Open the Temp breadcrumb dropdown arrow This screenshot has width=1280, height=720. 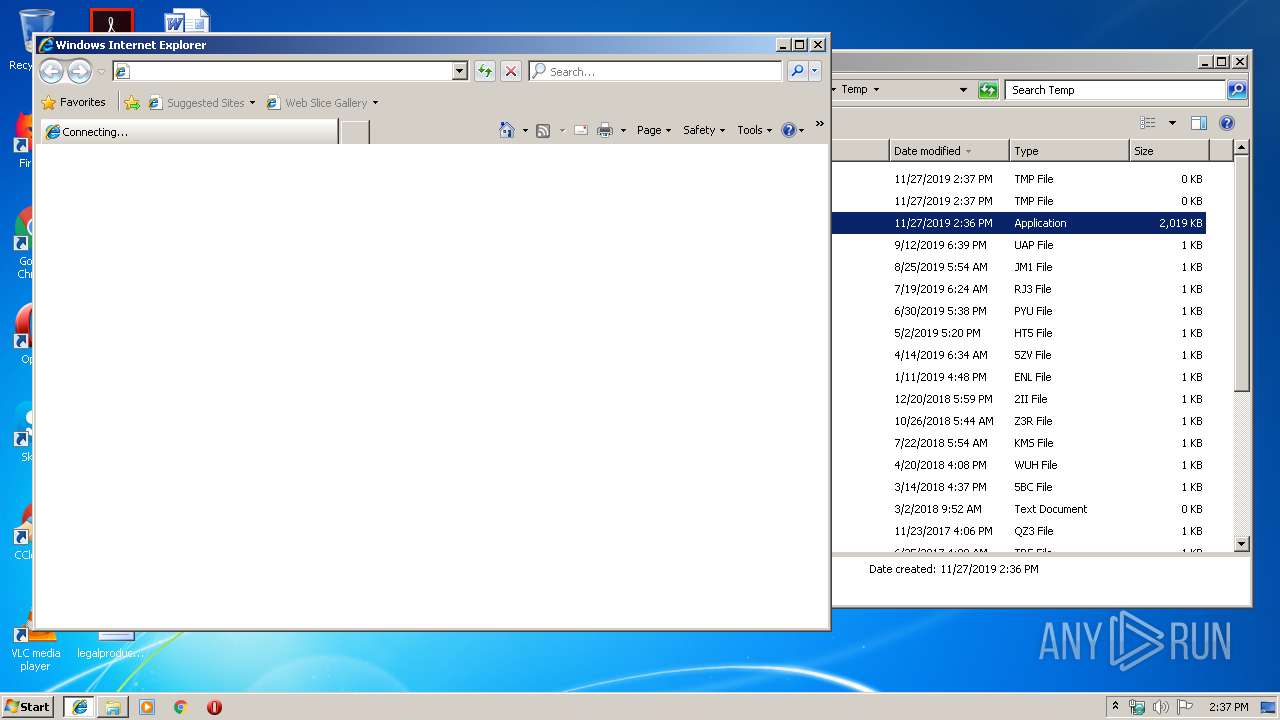click(876, 90)
